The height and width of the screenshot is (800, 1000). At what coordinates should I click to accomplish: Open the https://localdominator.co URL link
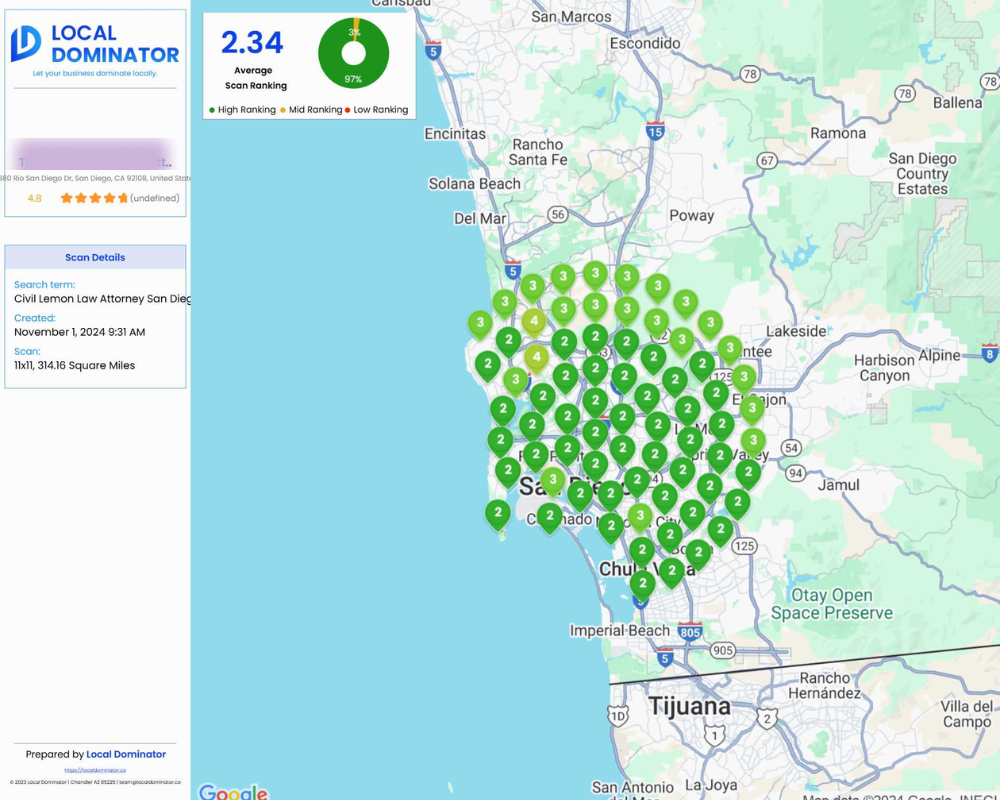(x=95, y=770)
